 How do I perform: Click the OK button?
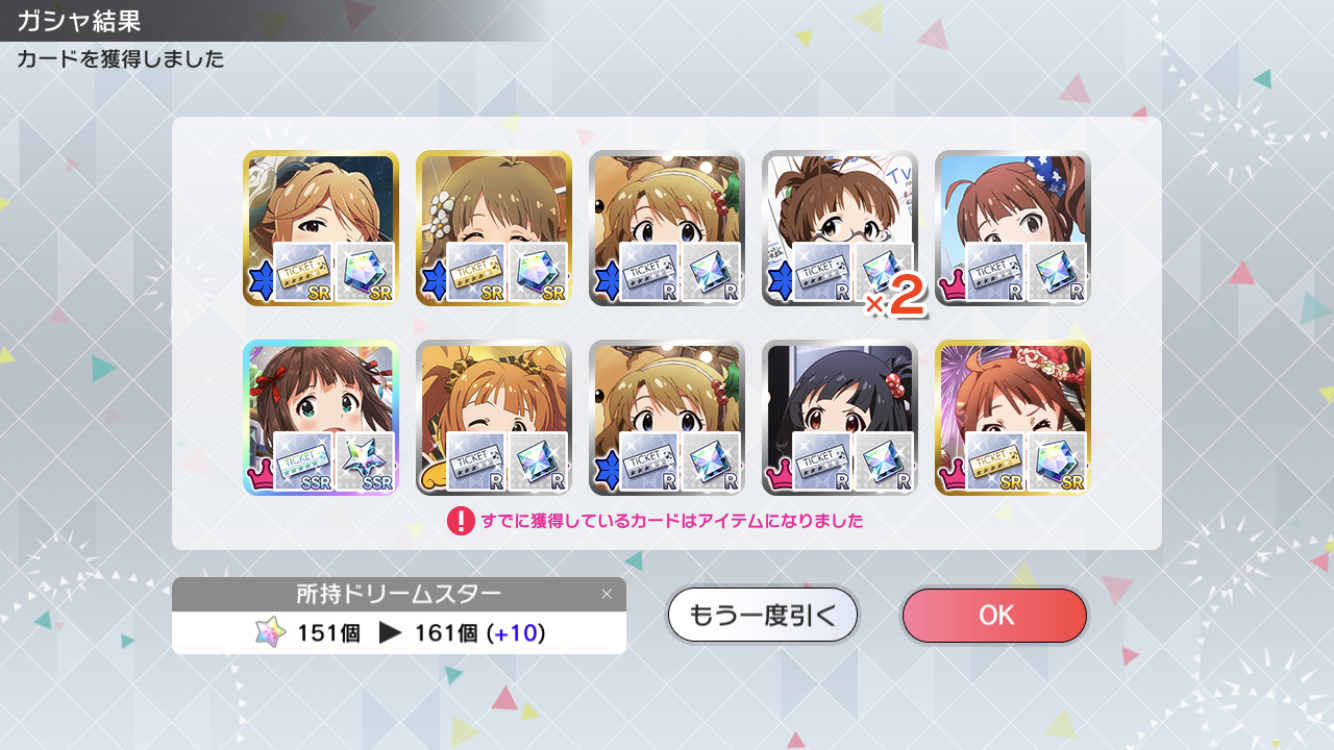994,615
